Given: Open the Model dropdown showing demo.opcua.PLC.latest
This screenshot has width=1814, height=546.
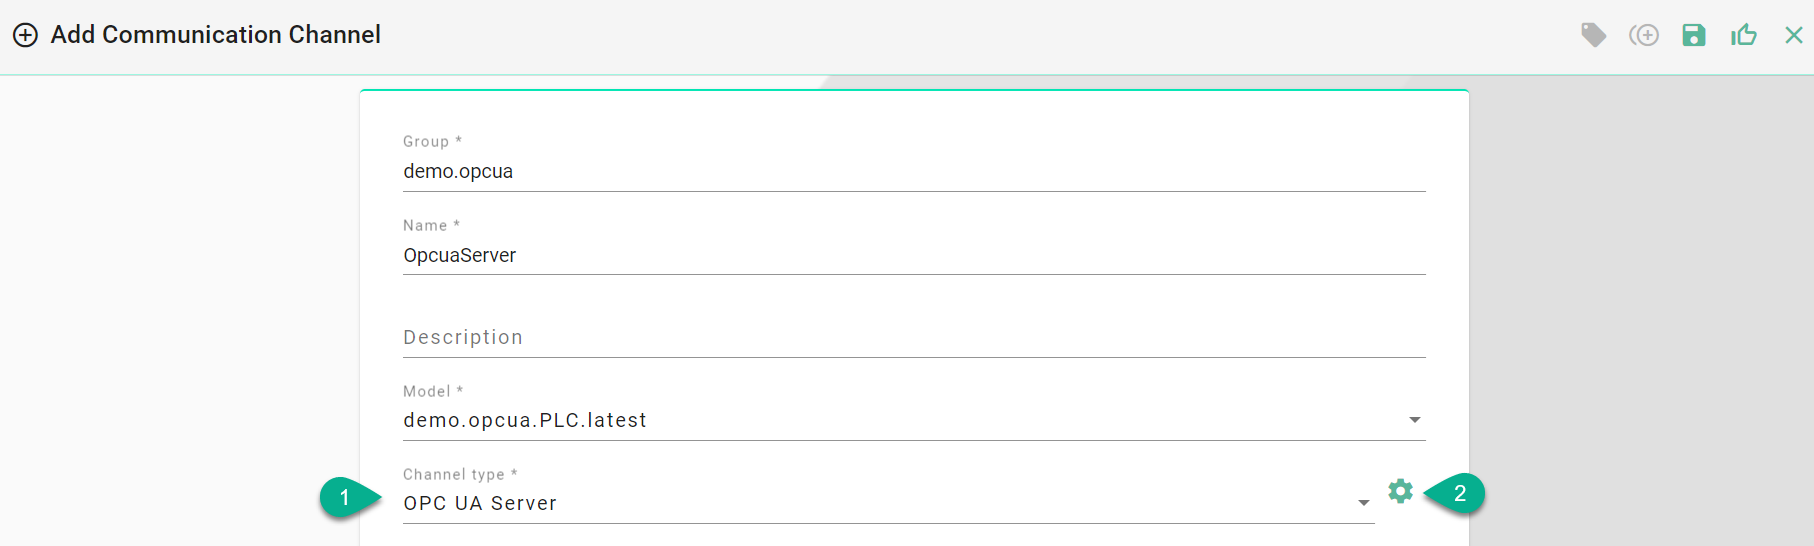Looking at the screenshot, I should (x=900, y=420).
